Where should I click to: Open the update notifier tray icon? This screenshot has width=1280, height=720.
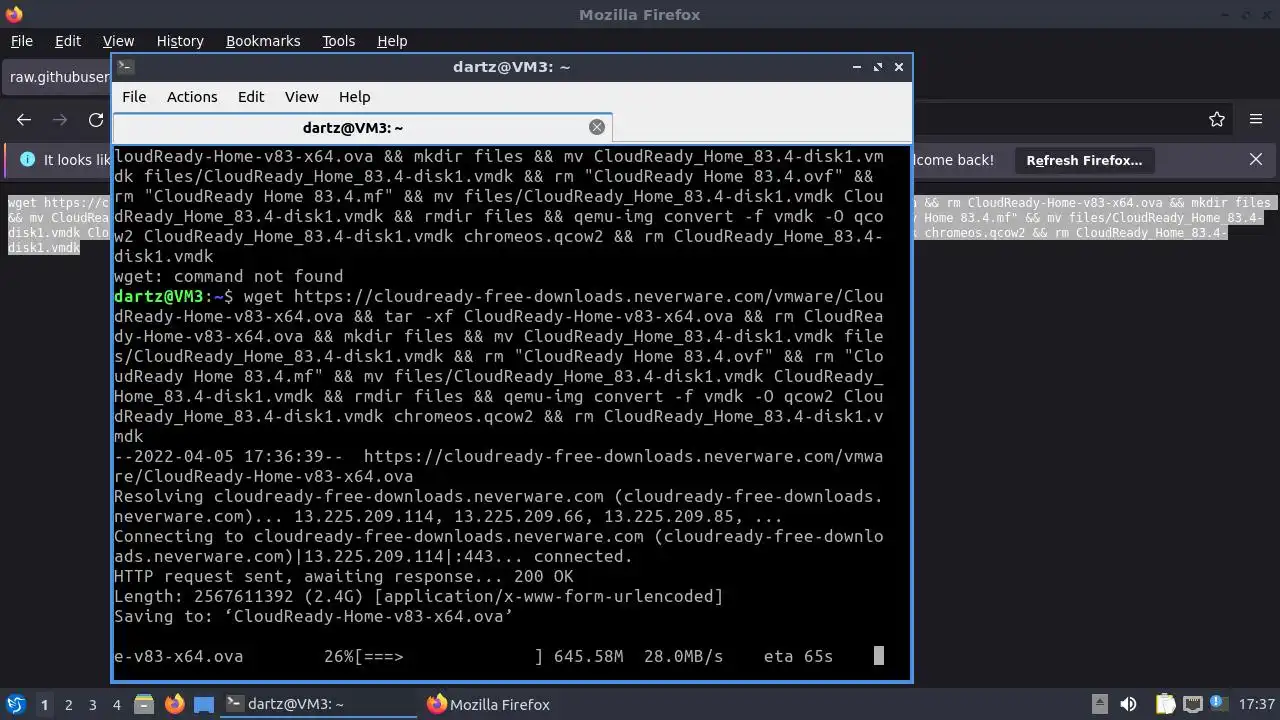coord(1219,704)
